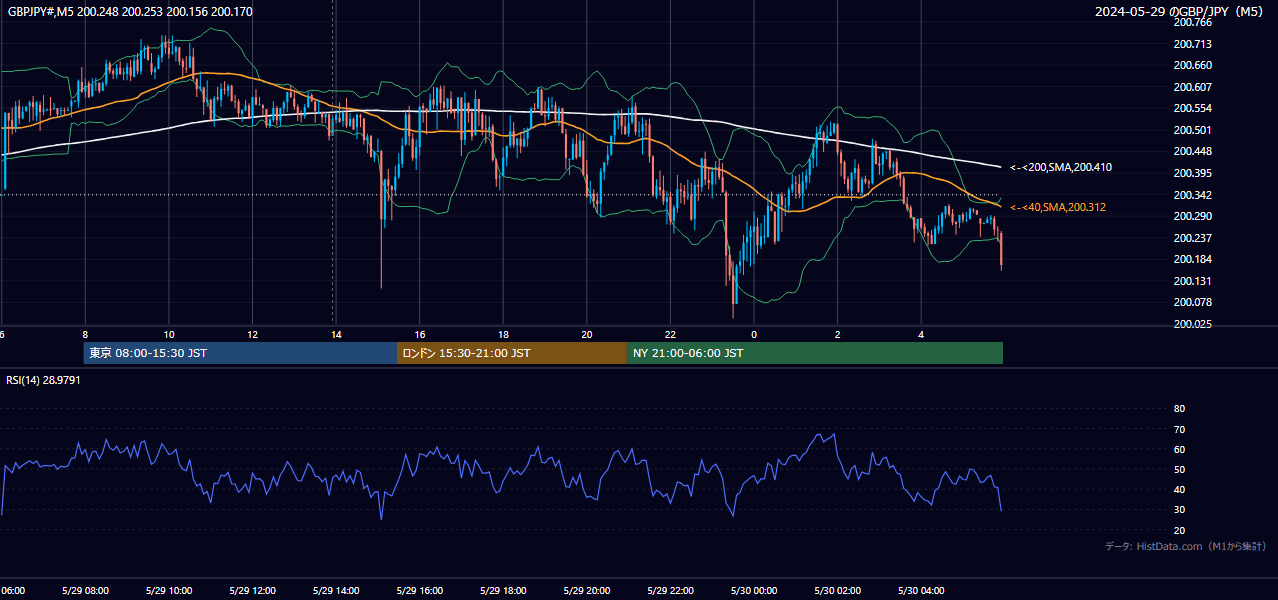Select the 40 SMA 200.312 label
This screenshot has height=600, width=1278.
[1057, 207]
